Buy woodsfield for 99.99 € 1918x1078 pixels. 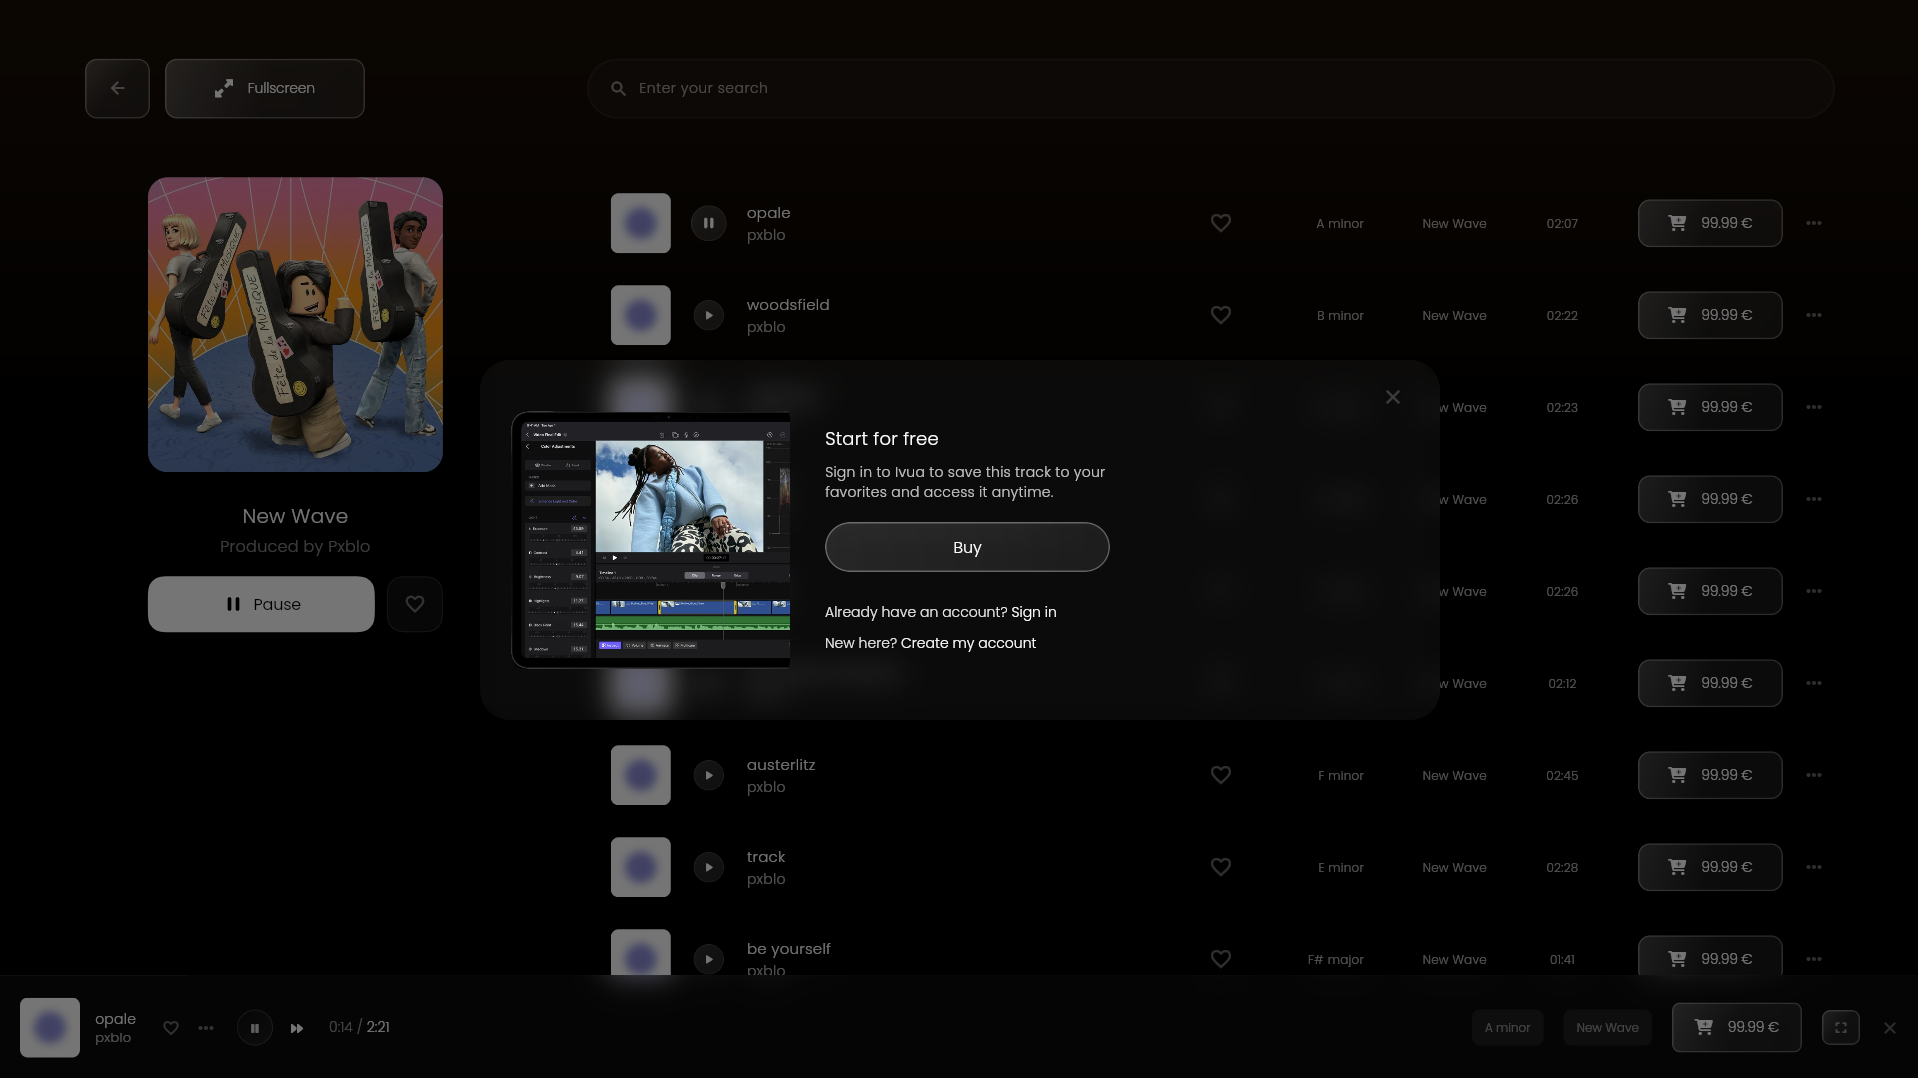(x=1710, y=315)
